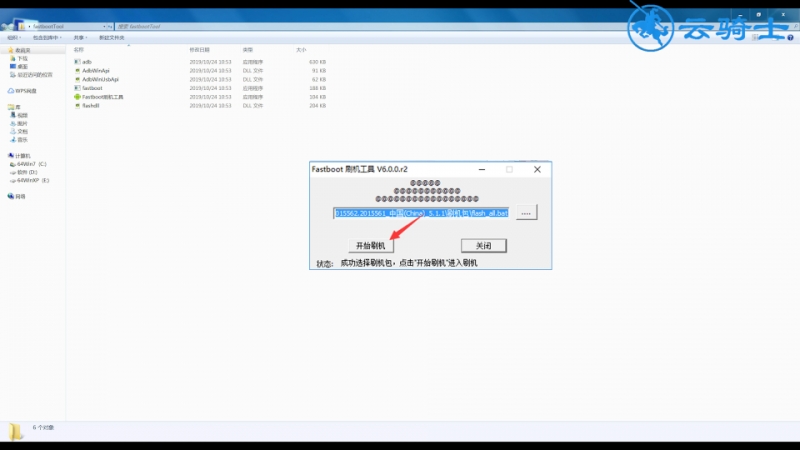
Task: Click the '630 KB' size cell of adb
Action: click(x=317, y=62)
